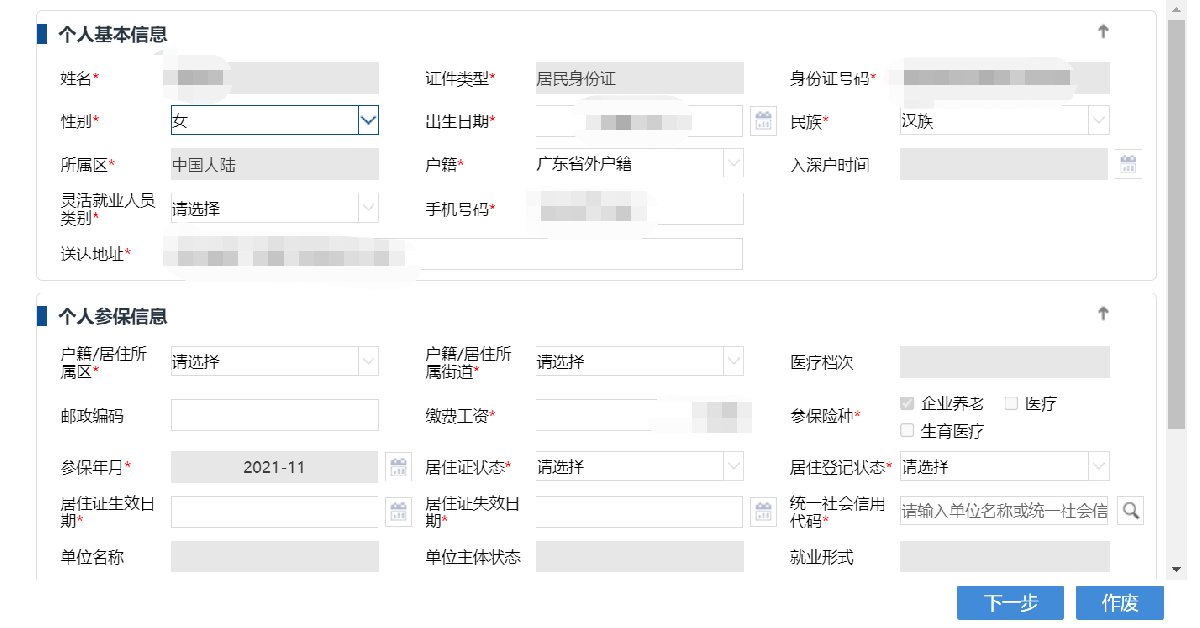1200x628 pixels.
Task: Open the calendar picker for 入深户时间
Action: [x=1128, y=164]
